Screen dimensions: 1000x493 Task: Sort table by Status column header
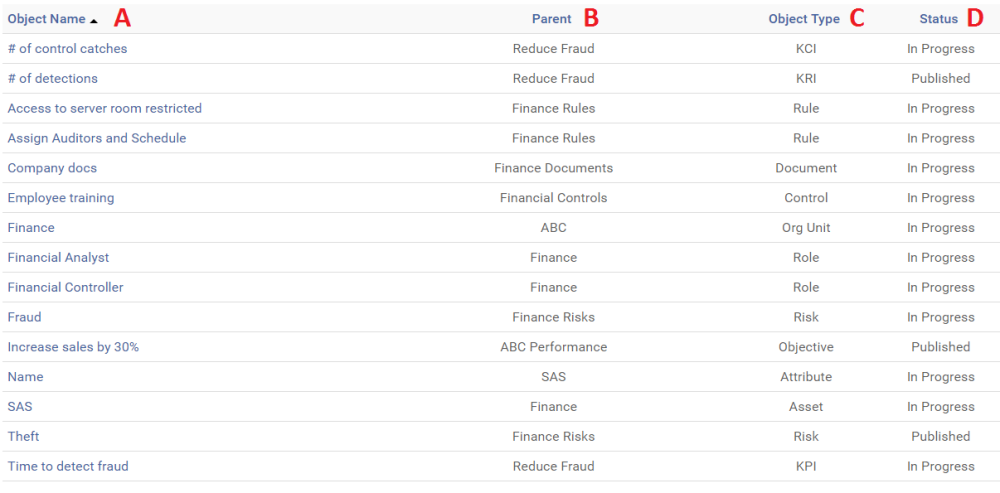(939, 19)
